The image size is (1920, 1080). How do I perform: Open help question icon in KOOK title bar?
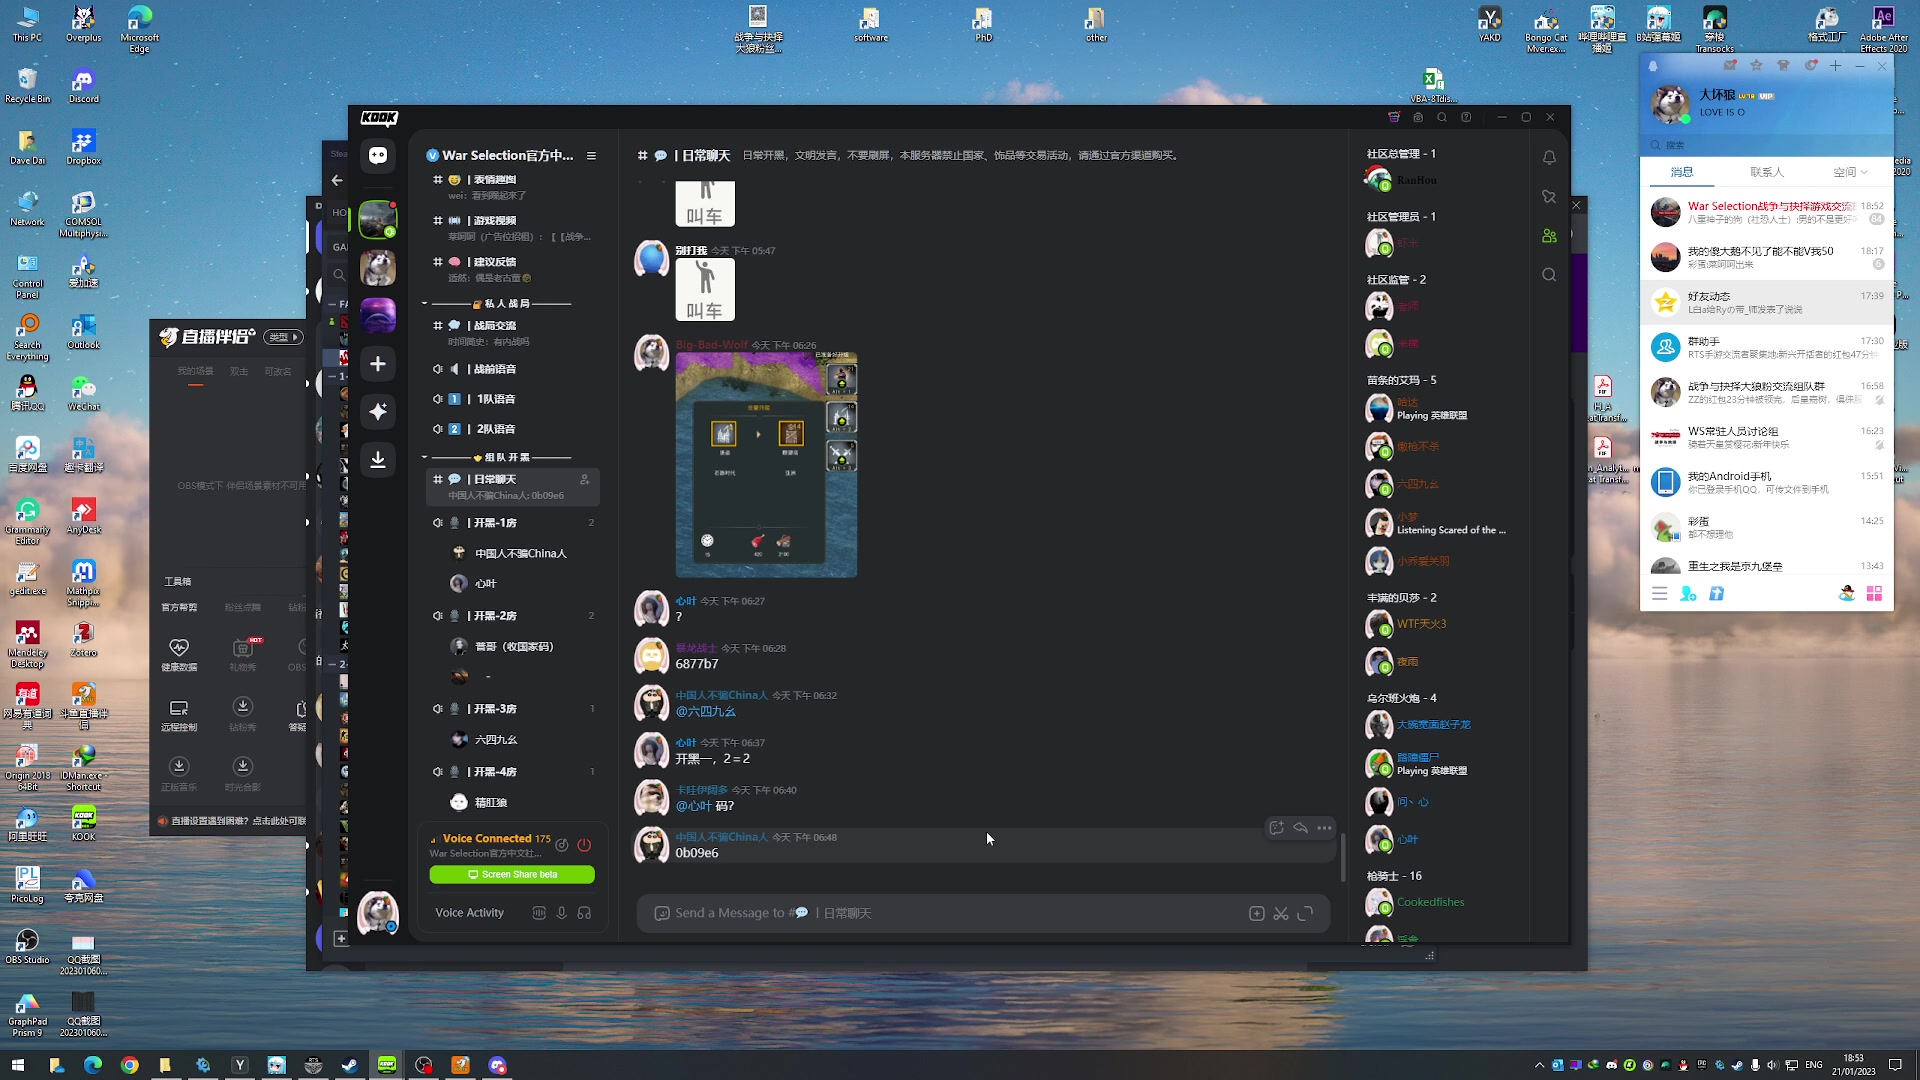coord(1466,118)
